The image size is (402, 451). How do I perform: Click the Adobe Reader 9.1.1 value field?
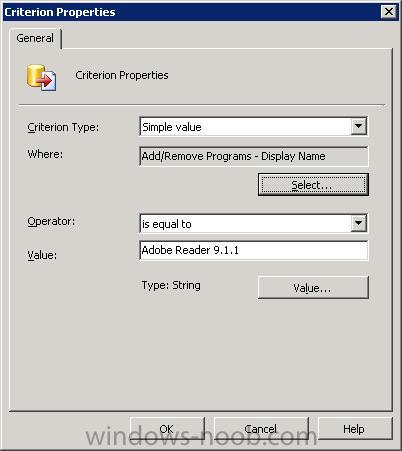point(254,250)
